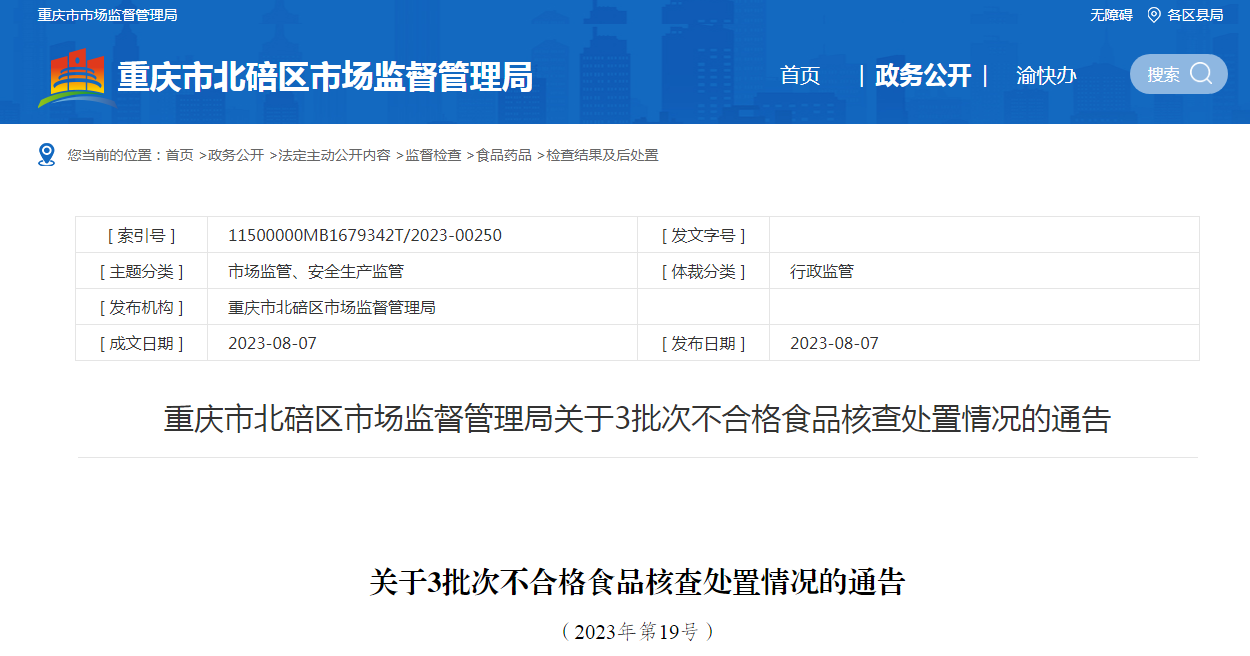The image size is (1250, 656).
Task: Click the 2023-08-07 value beside 成文日期
Action: coord(272,343)
